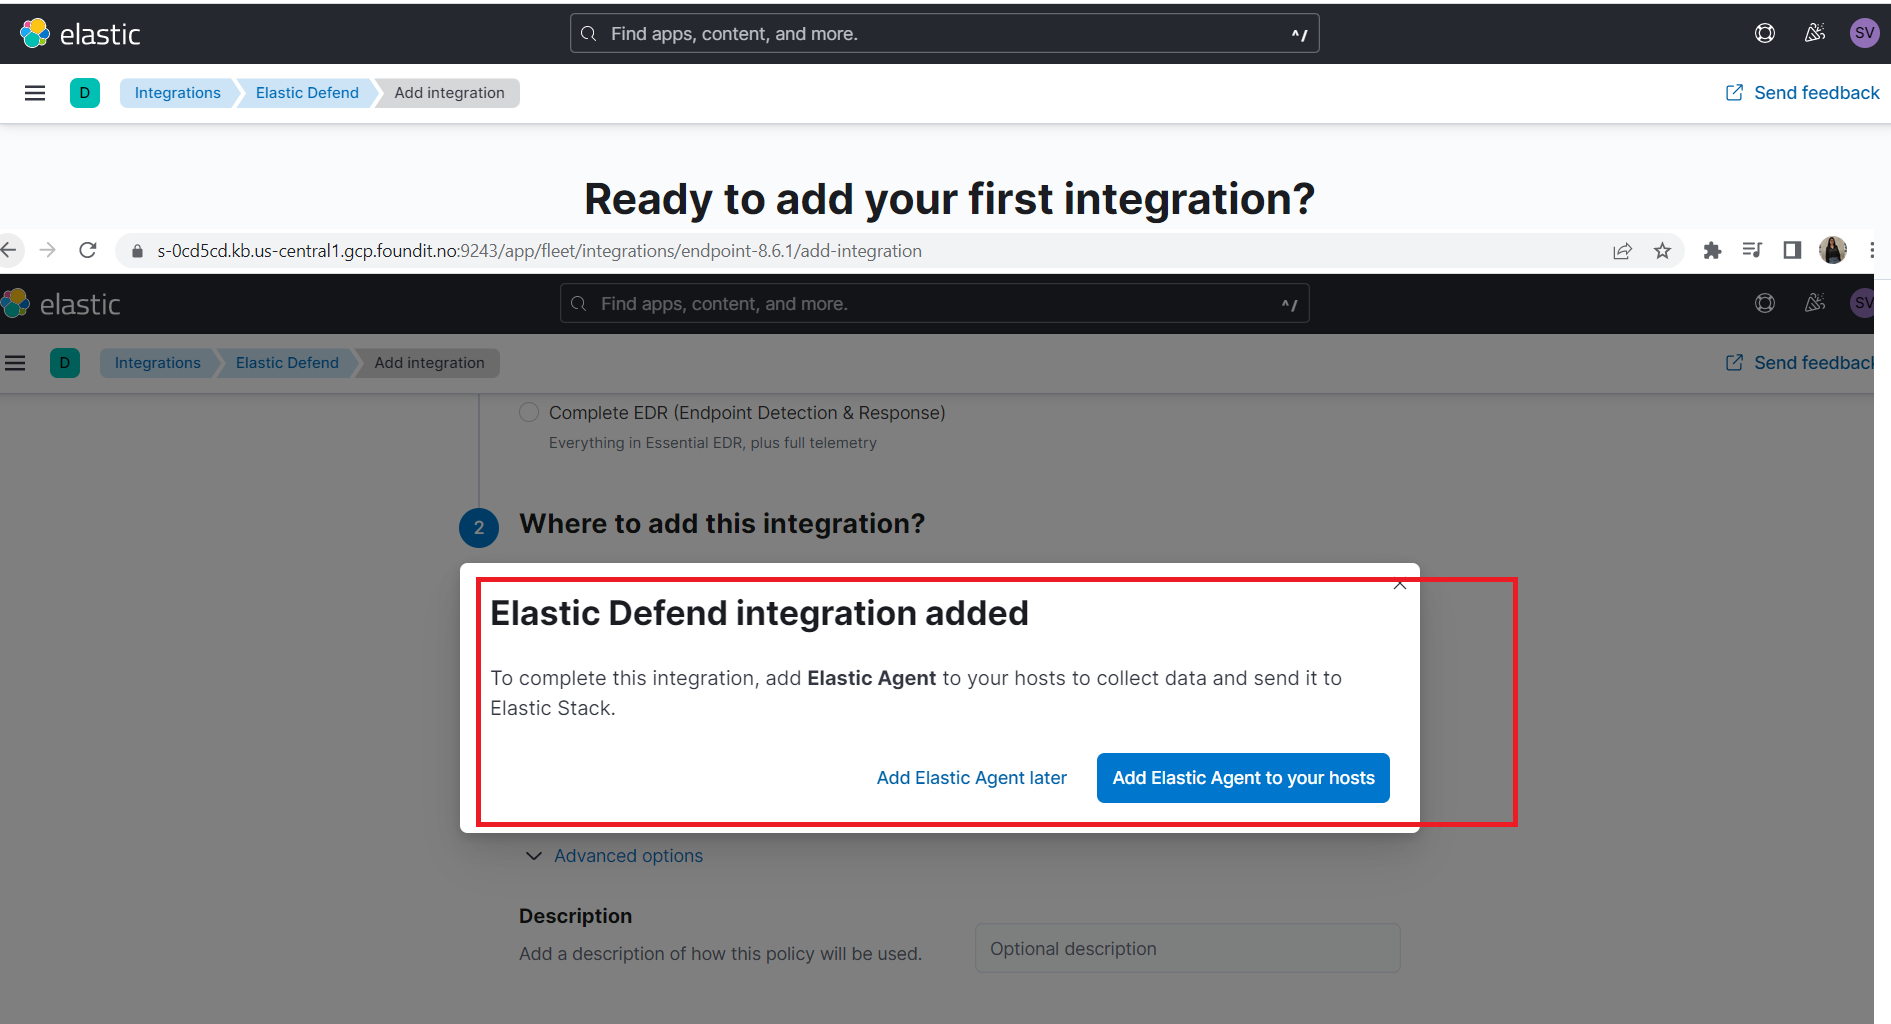Toggle the browser side panel icon

coord(1792,250)
